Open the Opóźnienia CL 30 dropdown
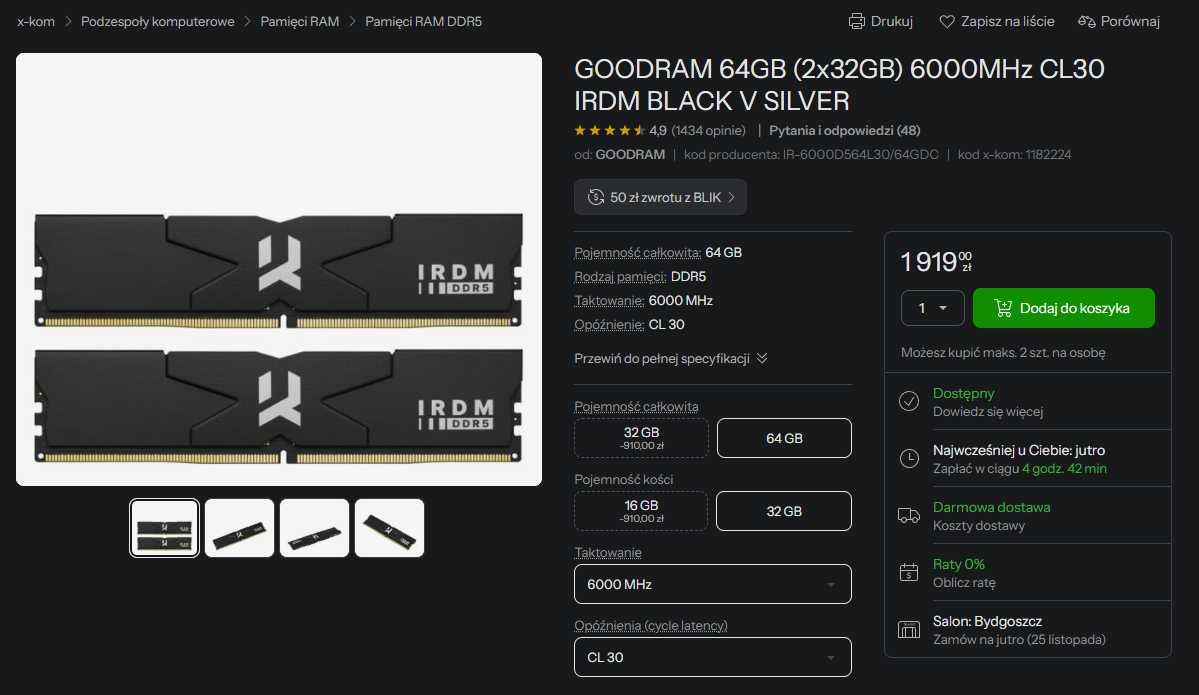The width and height of the screenshot is (1199, 695). pyautogui.click(x=712, y=657)
